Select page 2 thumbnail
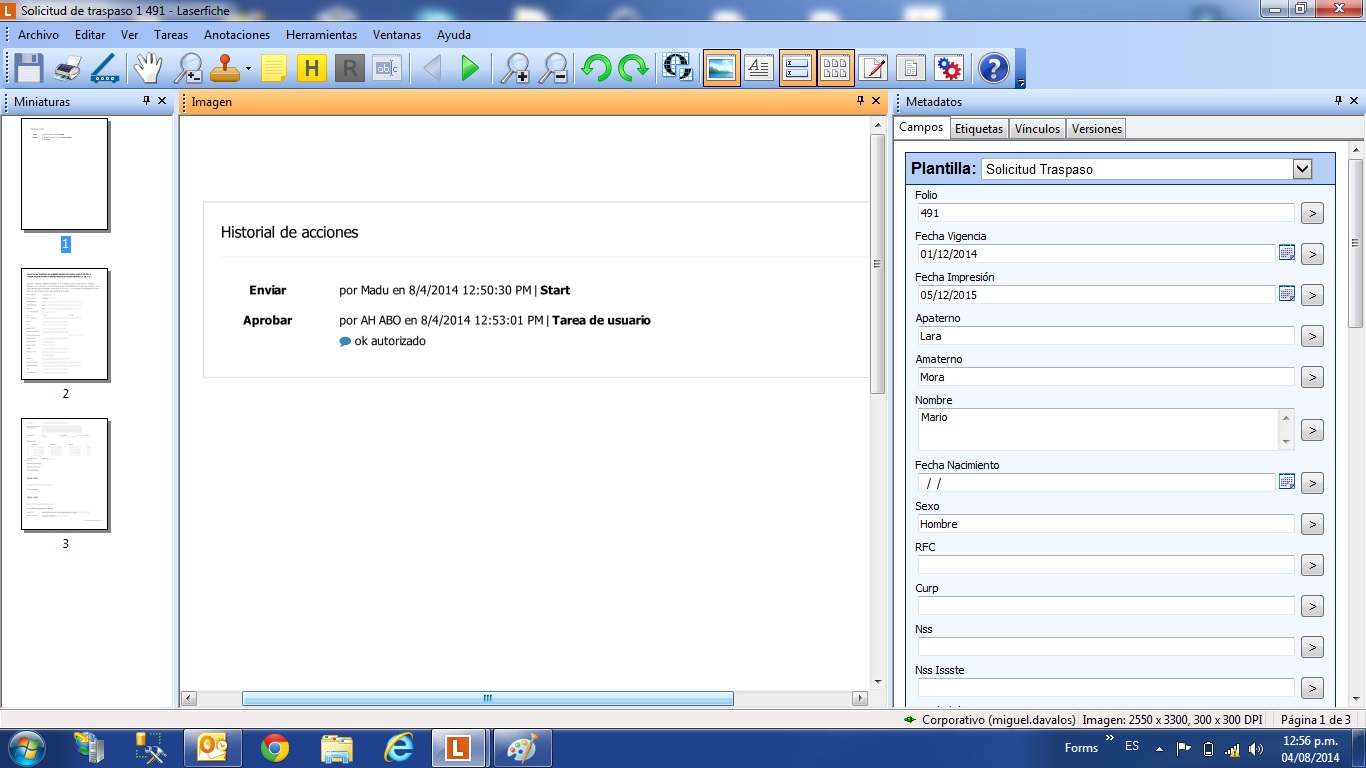Image resolution: width=1366 pixels, height=768 pixels. point(65,324)
